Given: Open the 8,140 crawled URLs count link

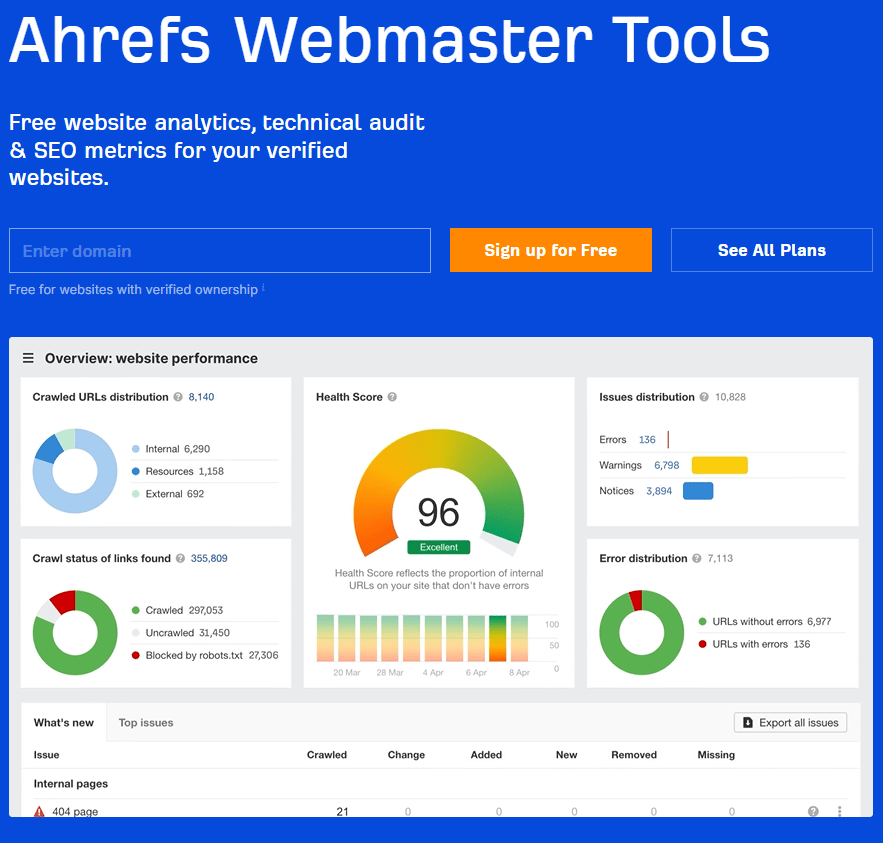Looking at the screenshot, I should [x=201, y=397].
